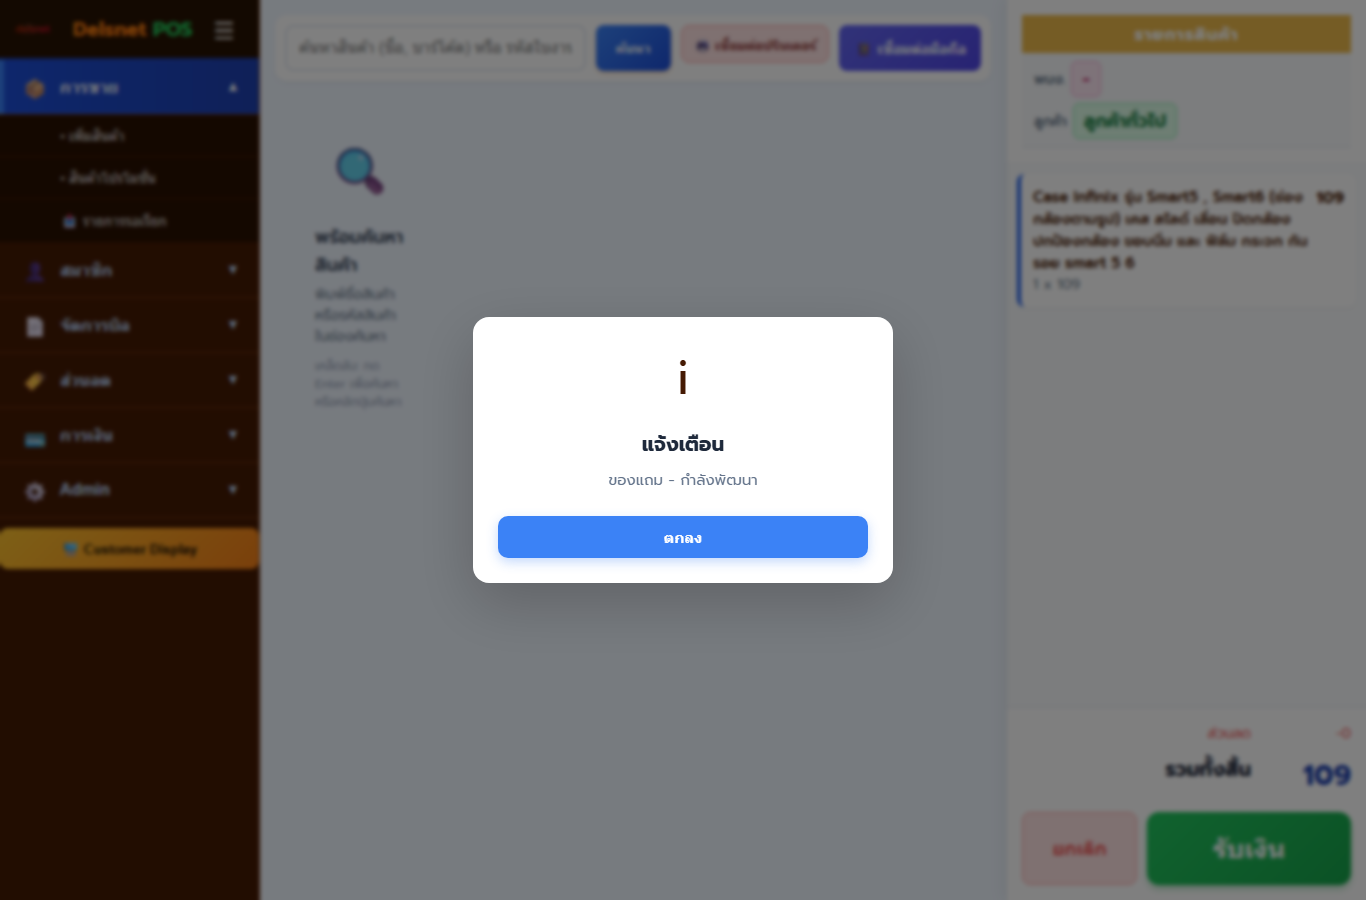The image size is (1366, 900).
Task: Click the blue search button beside the input
Action: tap(633, 48)
